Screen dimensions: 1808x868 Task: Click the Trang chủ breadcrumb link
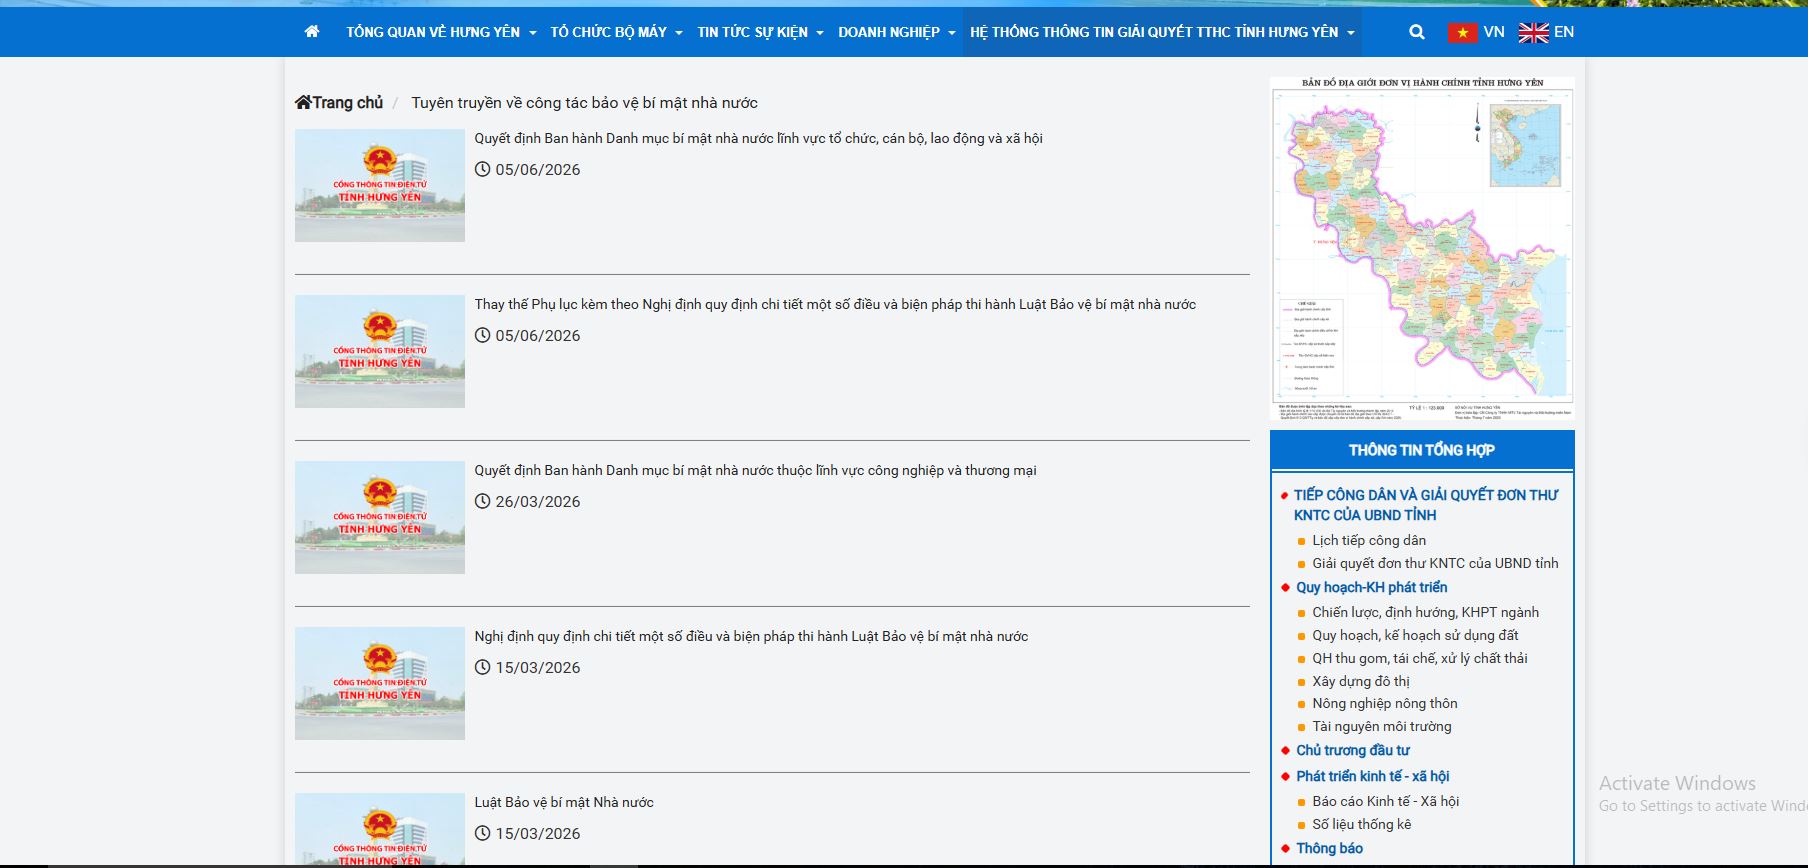(x=347, y=102)
